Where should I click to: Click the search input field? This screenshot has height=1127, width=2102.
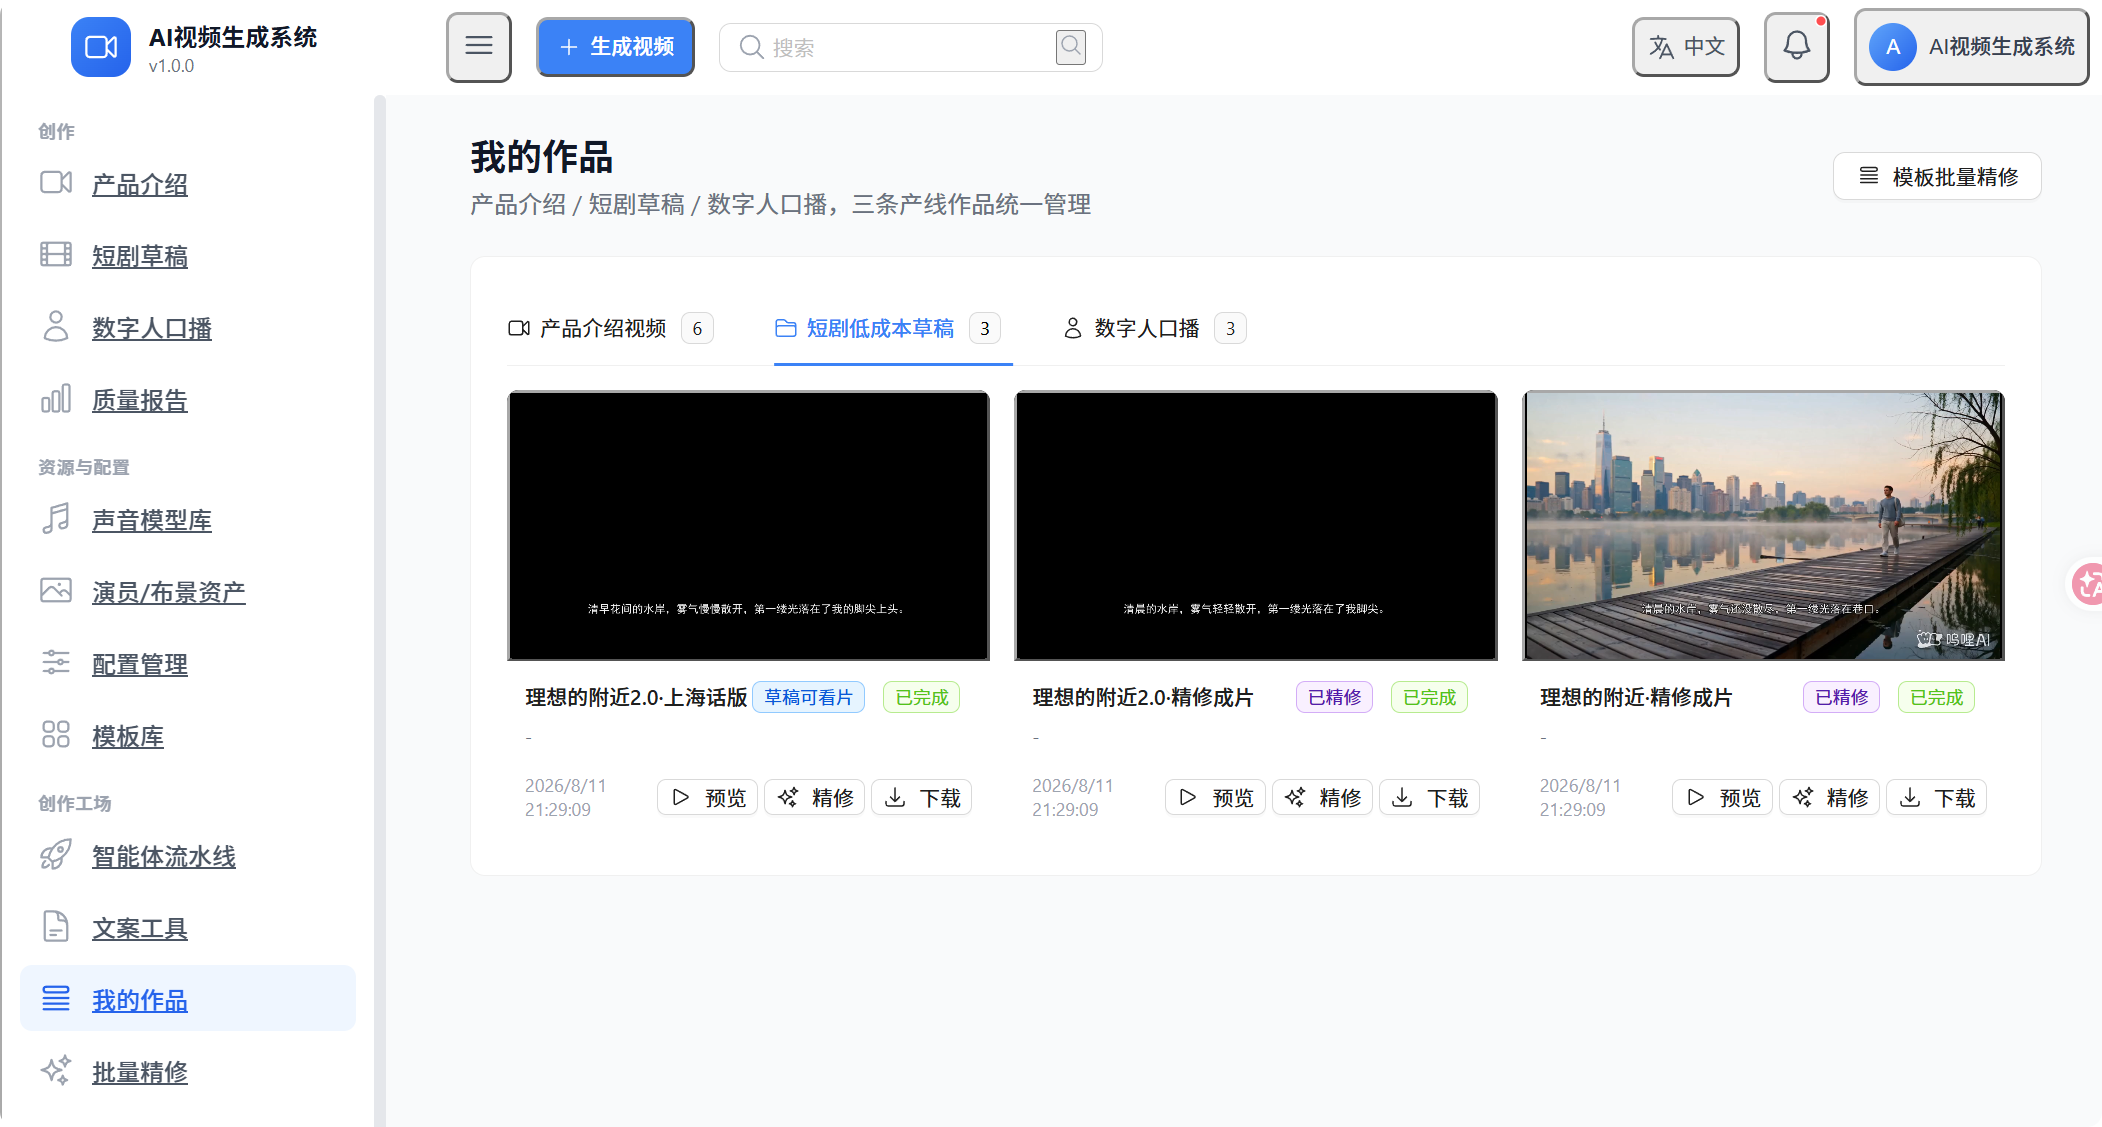(910, 47)
